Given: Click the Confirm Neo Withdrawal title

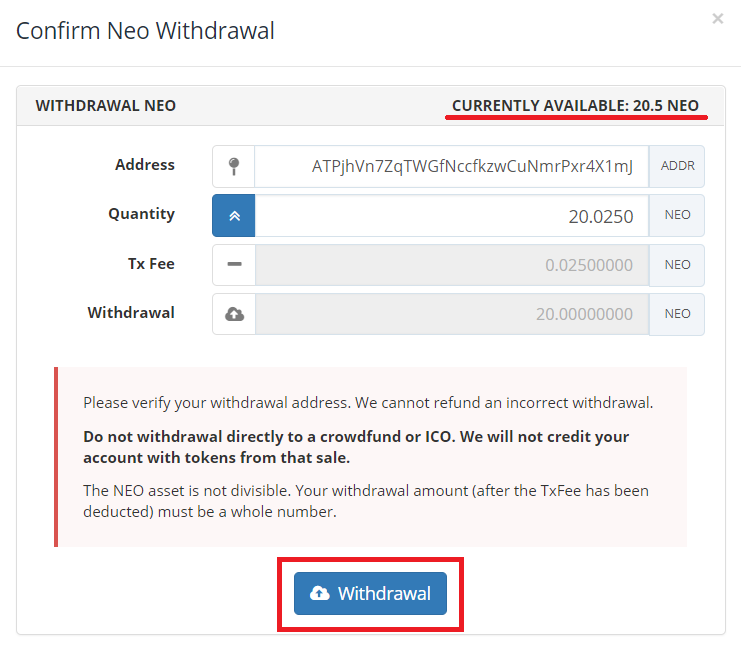Looking at the screenshot, I should click(x=146, y=31).
